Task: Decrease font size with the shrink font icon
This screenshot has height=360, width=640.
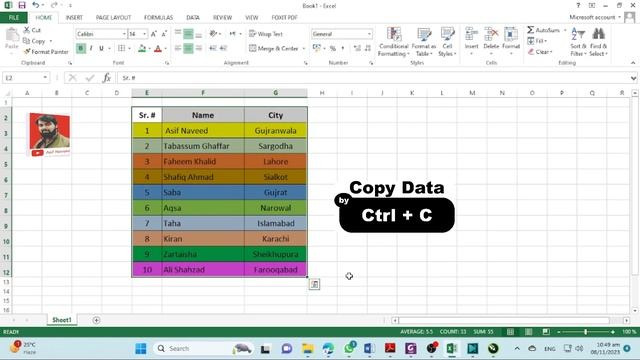Action: click(164, 34)
